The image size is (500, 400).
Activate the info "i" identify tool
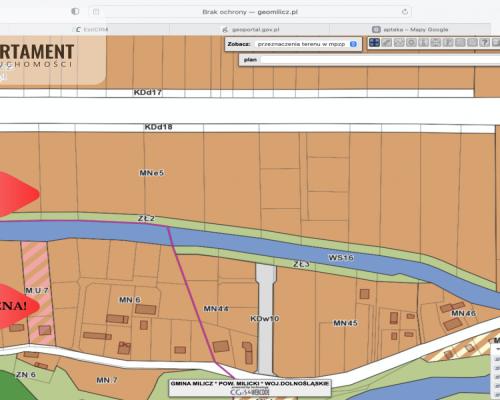click(424, 42)
